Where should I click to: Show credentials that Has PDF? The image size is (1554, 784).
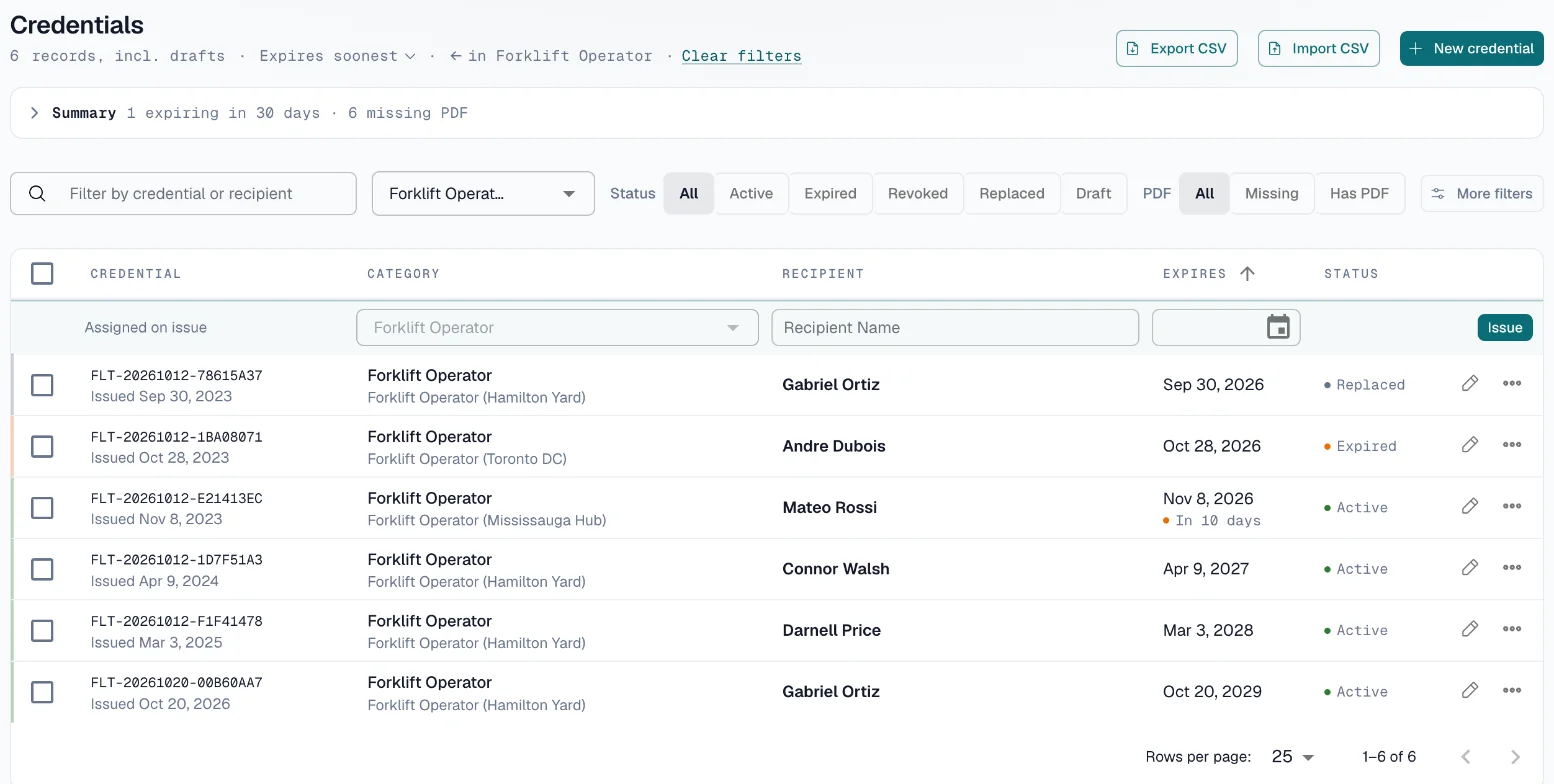(x=1359, y=194)
